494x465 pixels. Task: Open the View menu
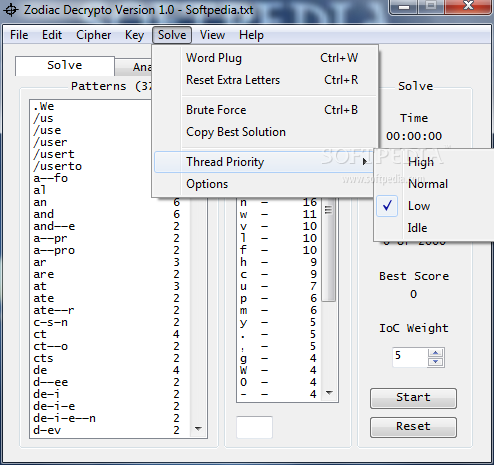tap(212, 35)
